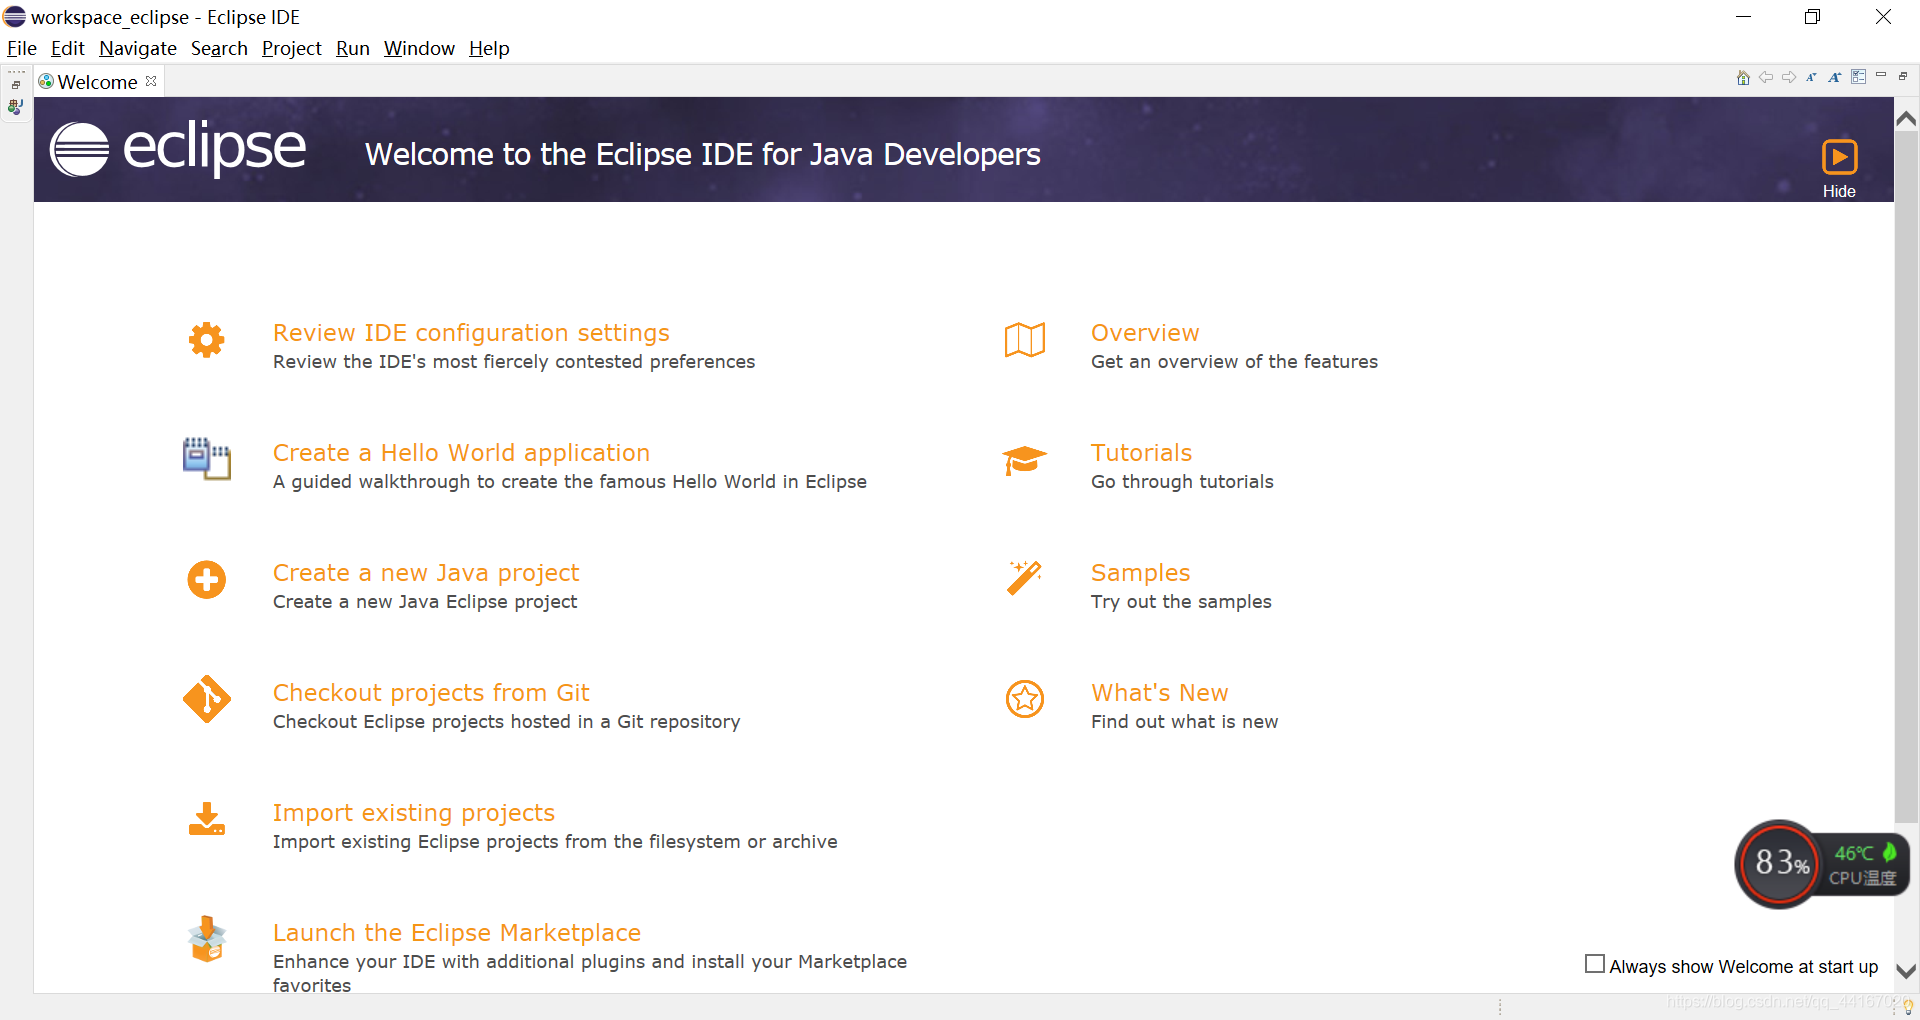Open the Edit menu

pos(68,48)
